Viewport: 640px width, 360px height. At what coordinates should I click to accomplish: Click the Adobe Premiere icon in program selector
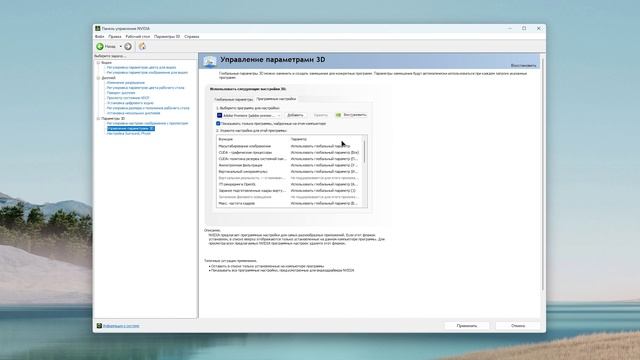click(219, 116)
